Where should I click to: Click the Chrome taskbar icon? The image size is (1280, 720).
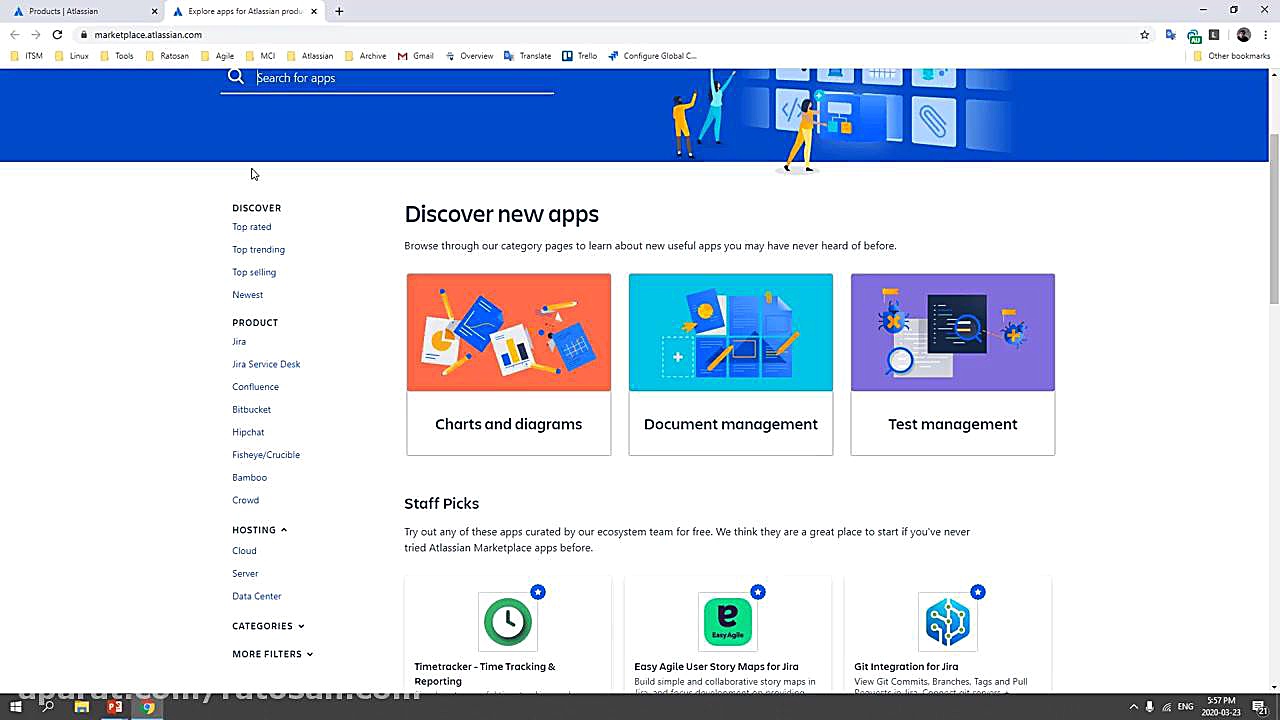147,707
